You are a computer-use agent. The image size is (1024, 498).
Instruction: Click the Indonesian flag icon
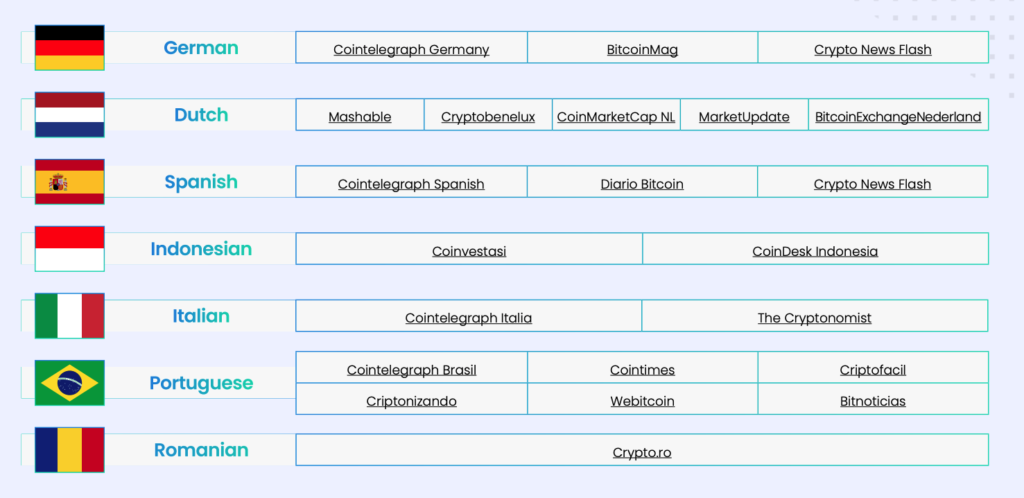(x=69, y=249)
